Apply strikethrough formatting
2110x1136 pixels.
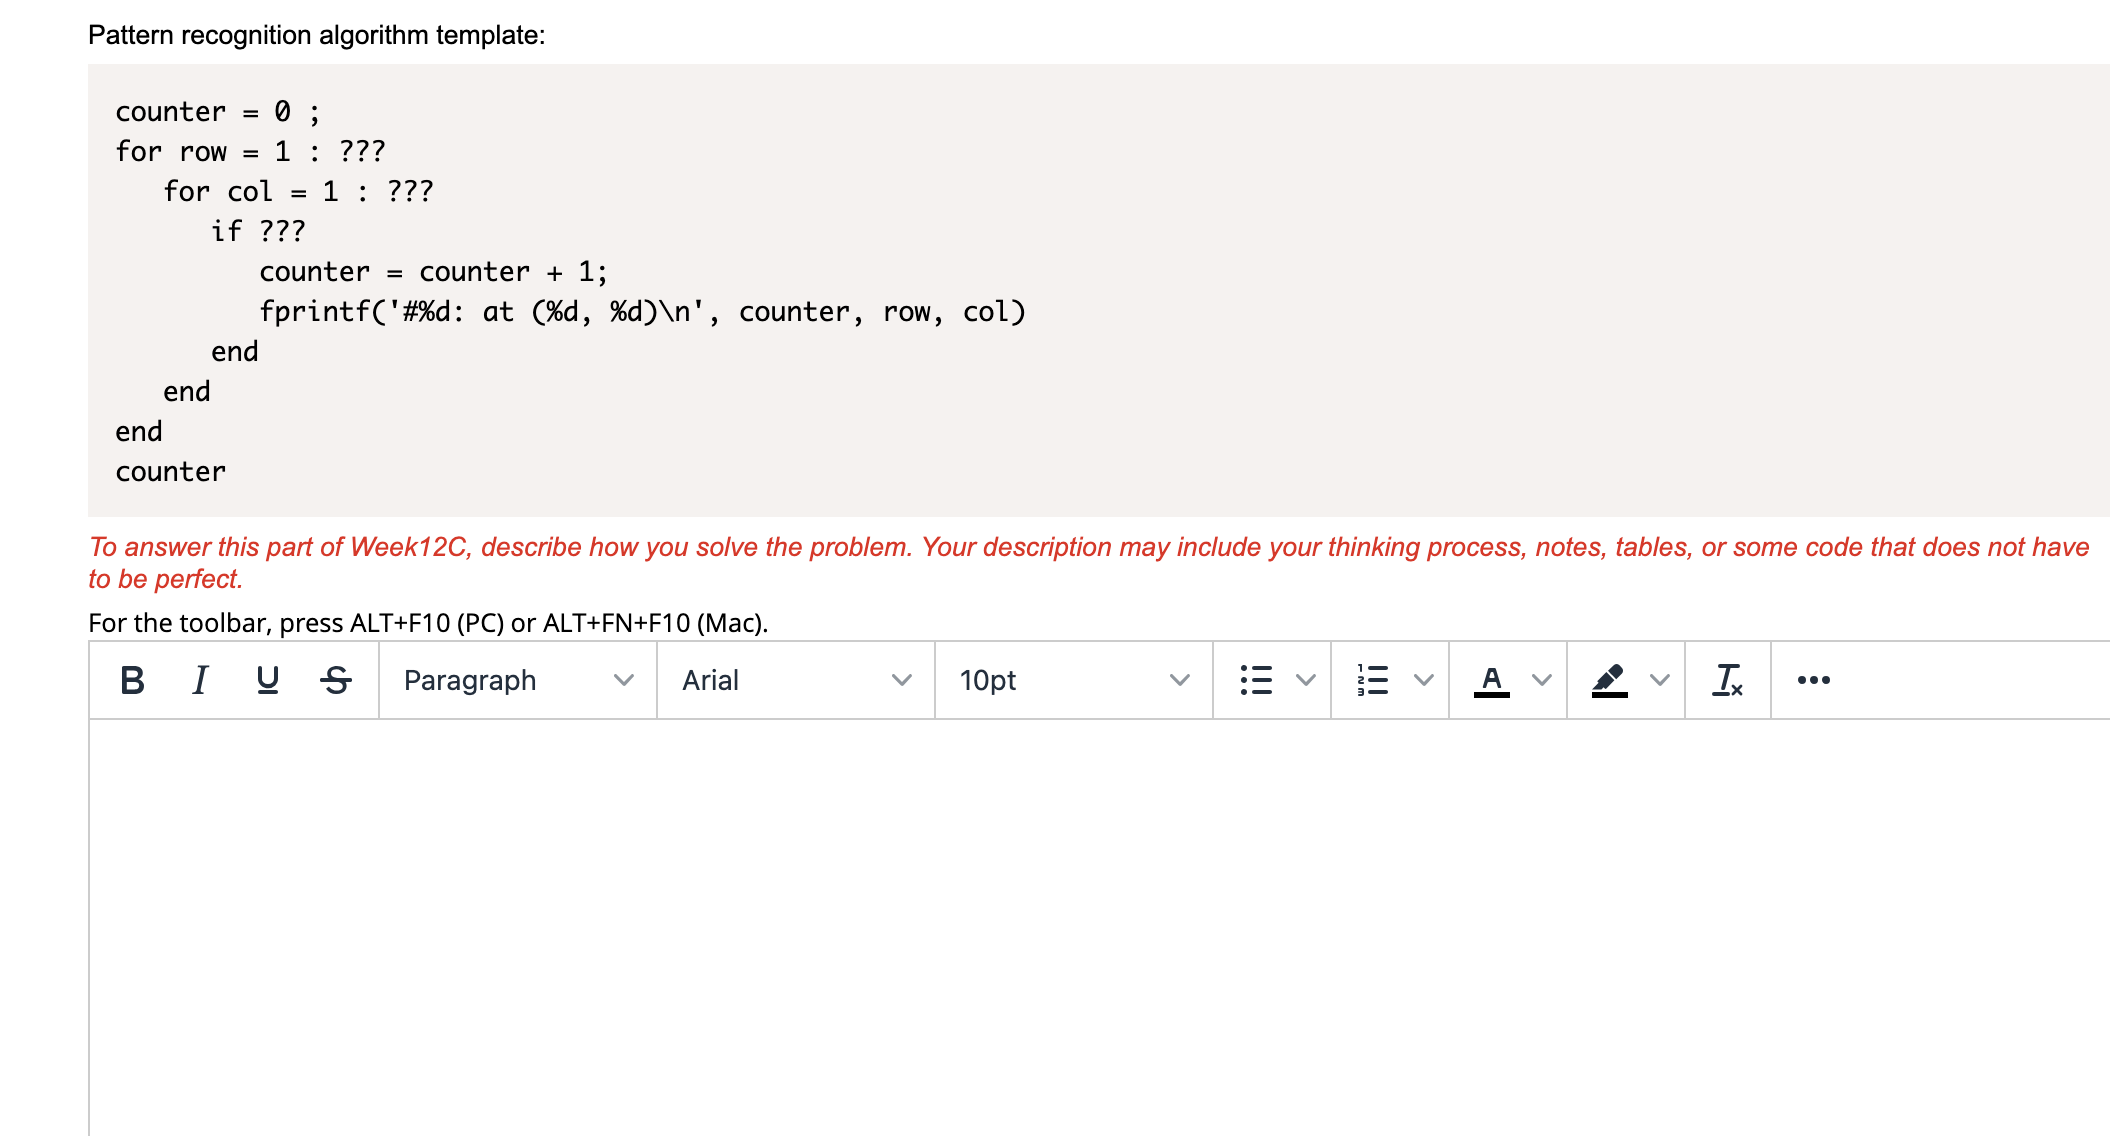pyautogui.click(x=336, y=680)
